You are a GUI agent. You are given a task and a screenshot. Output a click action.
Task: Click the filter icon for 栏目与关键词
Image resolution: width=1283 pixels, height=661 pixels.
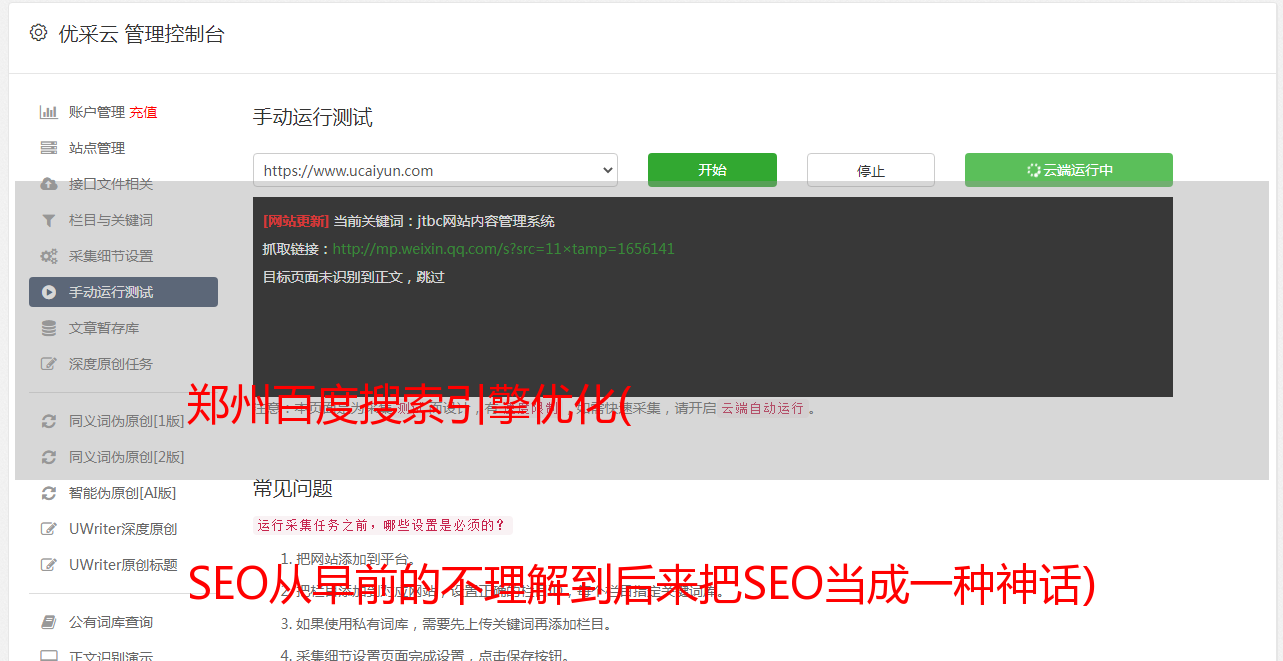point(48,220)
